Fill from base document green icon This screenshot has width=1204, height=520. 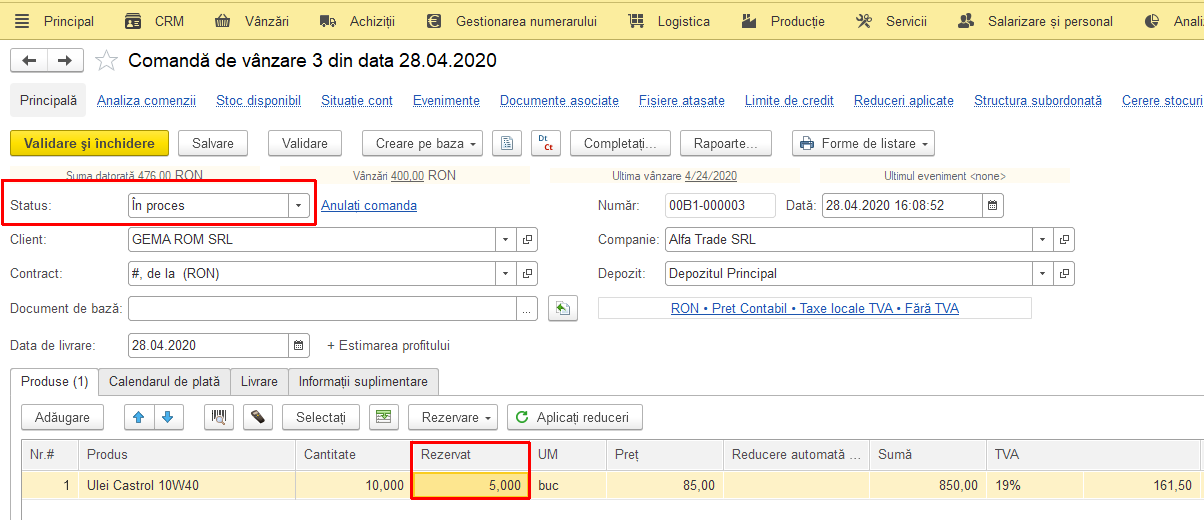pyautogui.click(x=563, y=309)
